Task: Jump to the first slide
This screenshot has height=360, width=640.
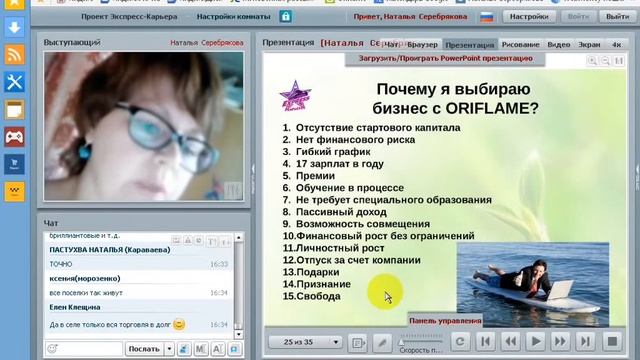Action: (x=486, y=342)
